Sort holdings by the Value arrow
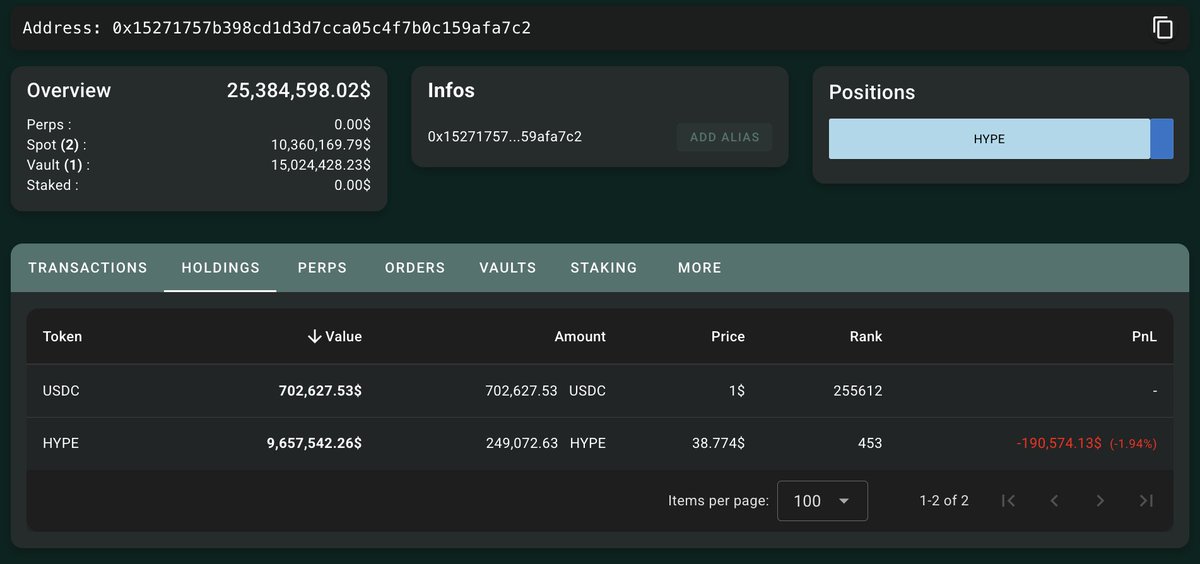The width and height of the screenshot is (1200, 564). pos(315,337)
